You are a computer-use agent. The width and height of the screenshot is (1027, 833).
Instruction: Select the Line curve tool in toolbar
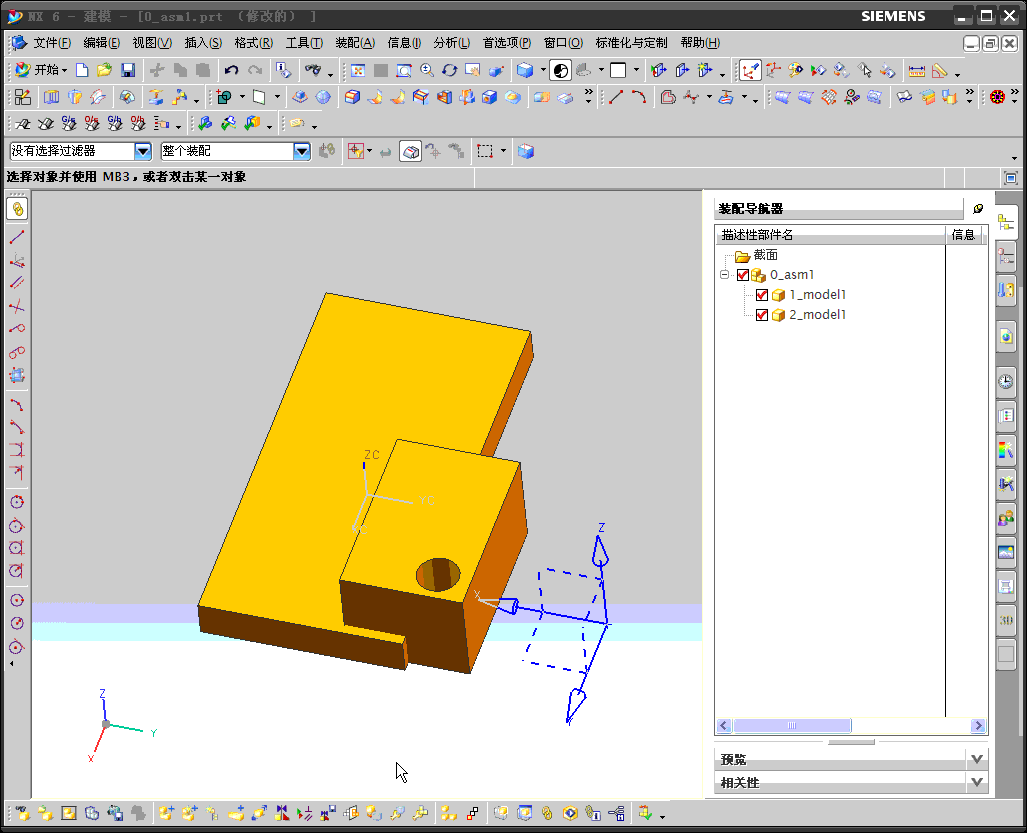coord(616,98)
